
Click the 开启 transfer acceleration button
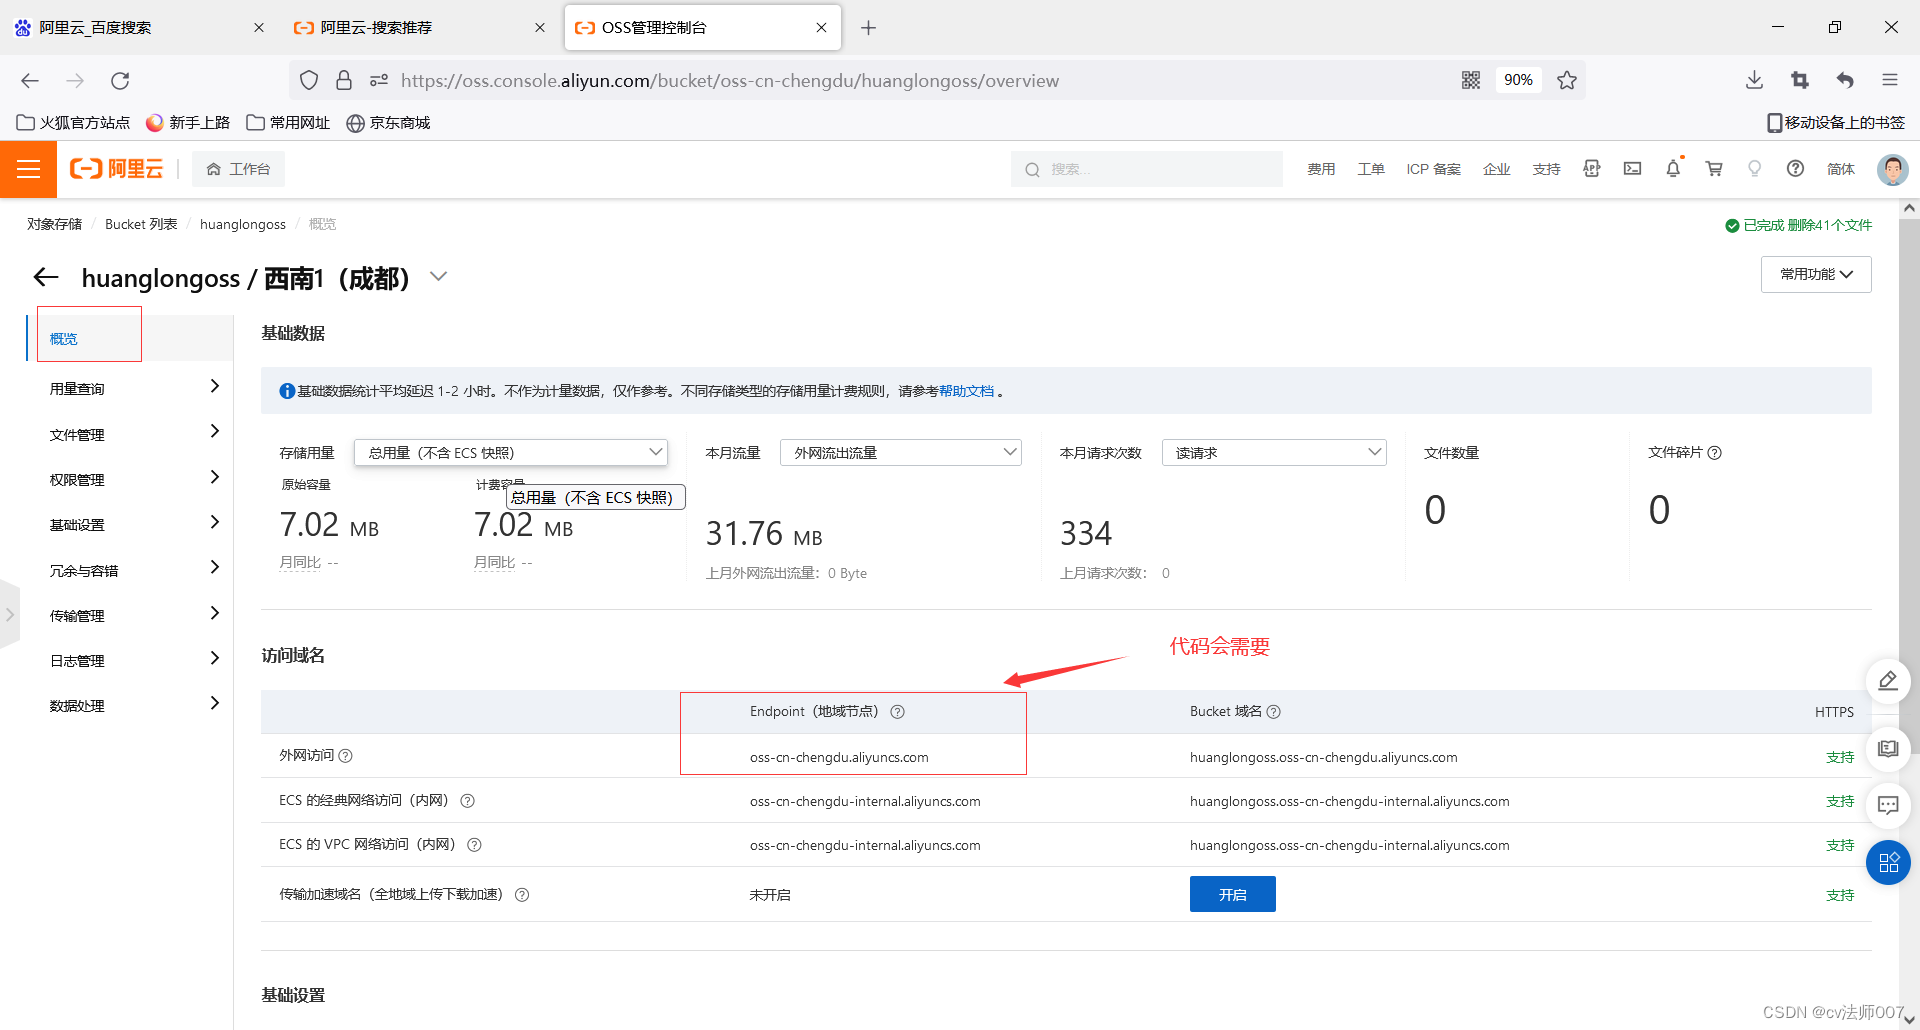[1232, 894]
